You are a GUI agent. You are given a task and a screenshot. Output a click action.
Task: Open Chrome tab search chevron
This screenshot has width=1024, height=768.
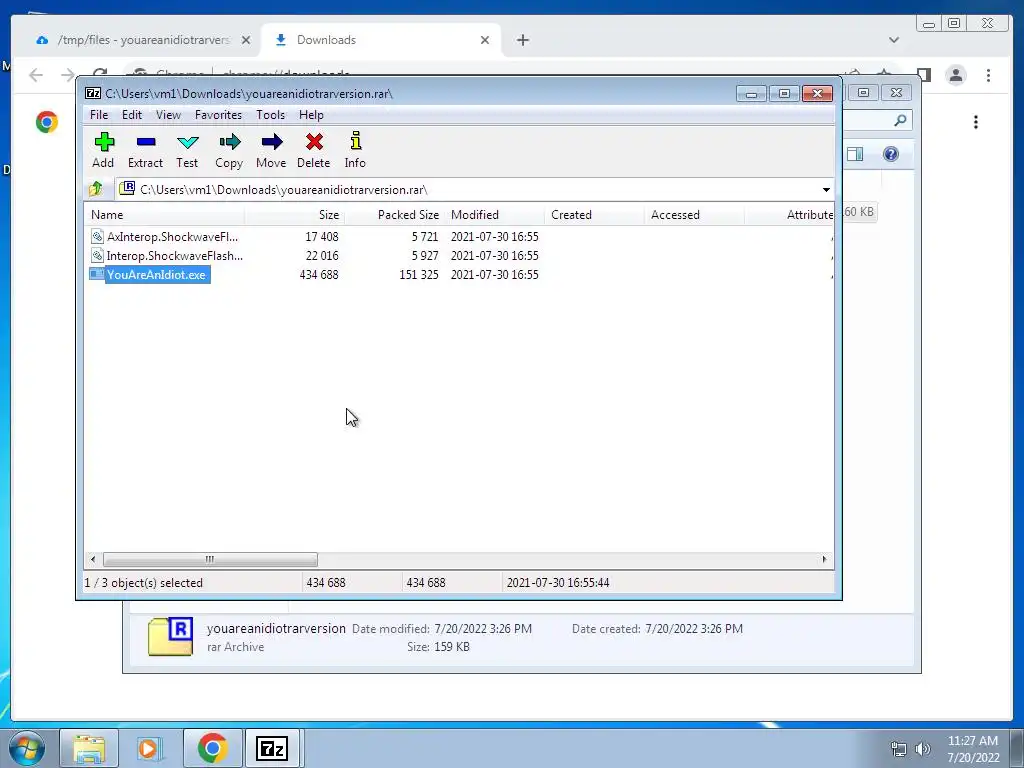point(893,40)
